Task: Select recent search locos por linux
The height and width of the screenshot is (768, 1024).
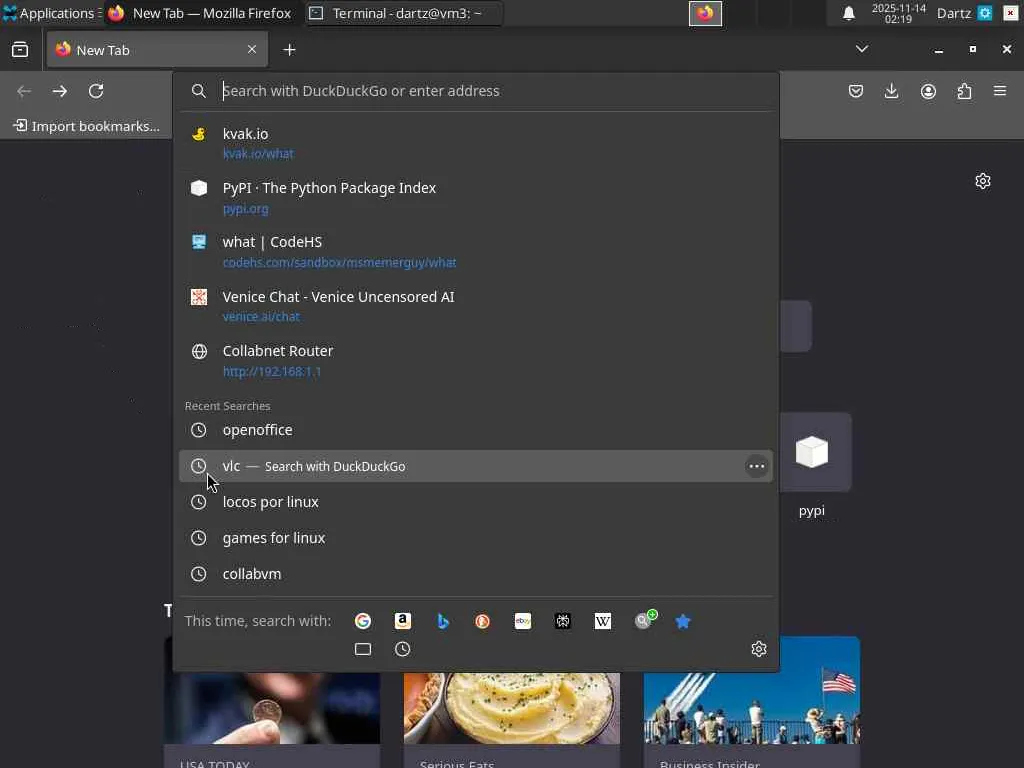Action: [x=475, y=502]
